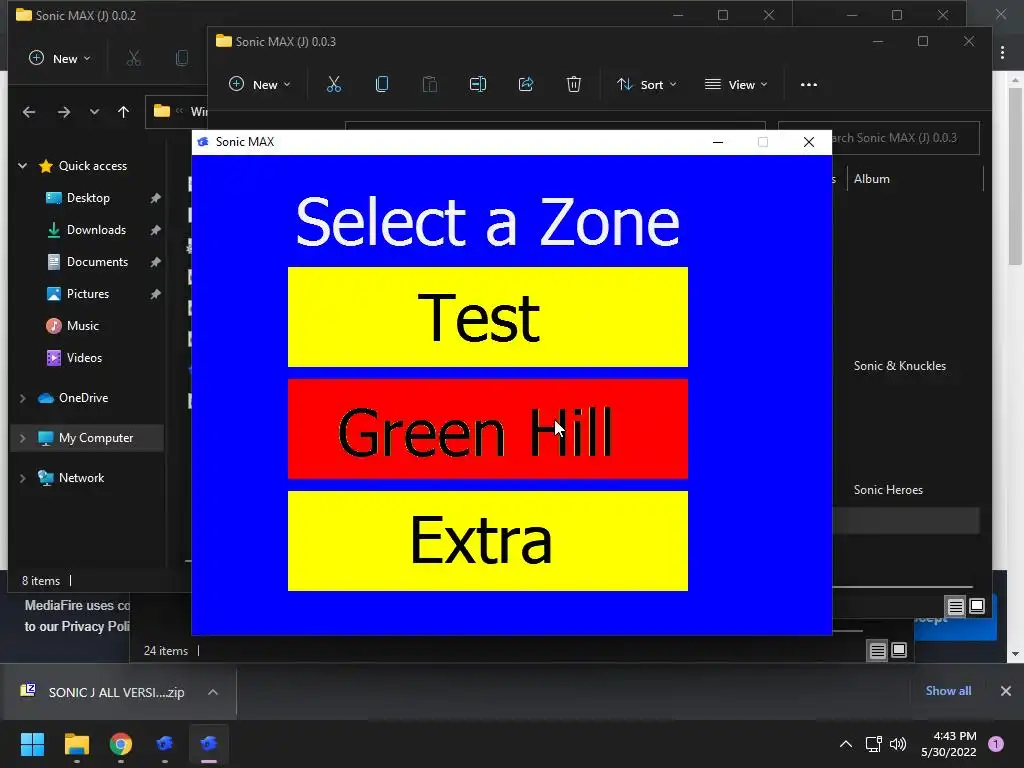
Task: Switch 0.0.3 window to details view
Action: click(x=955, y=607)
